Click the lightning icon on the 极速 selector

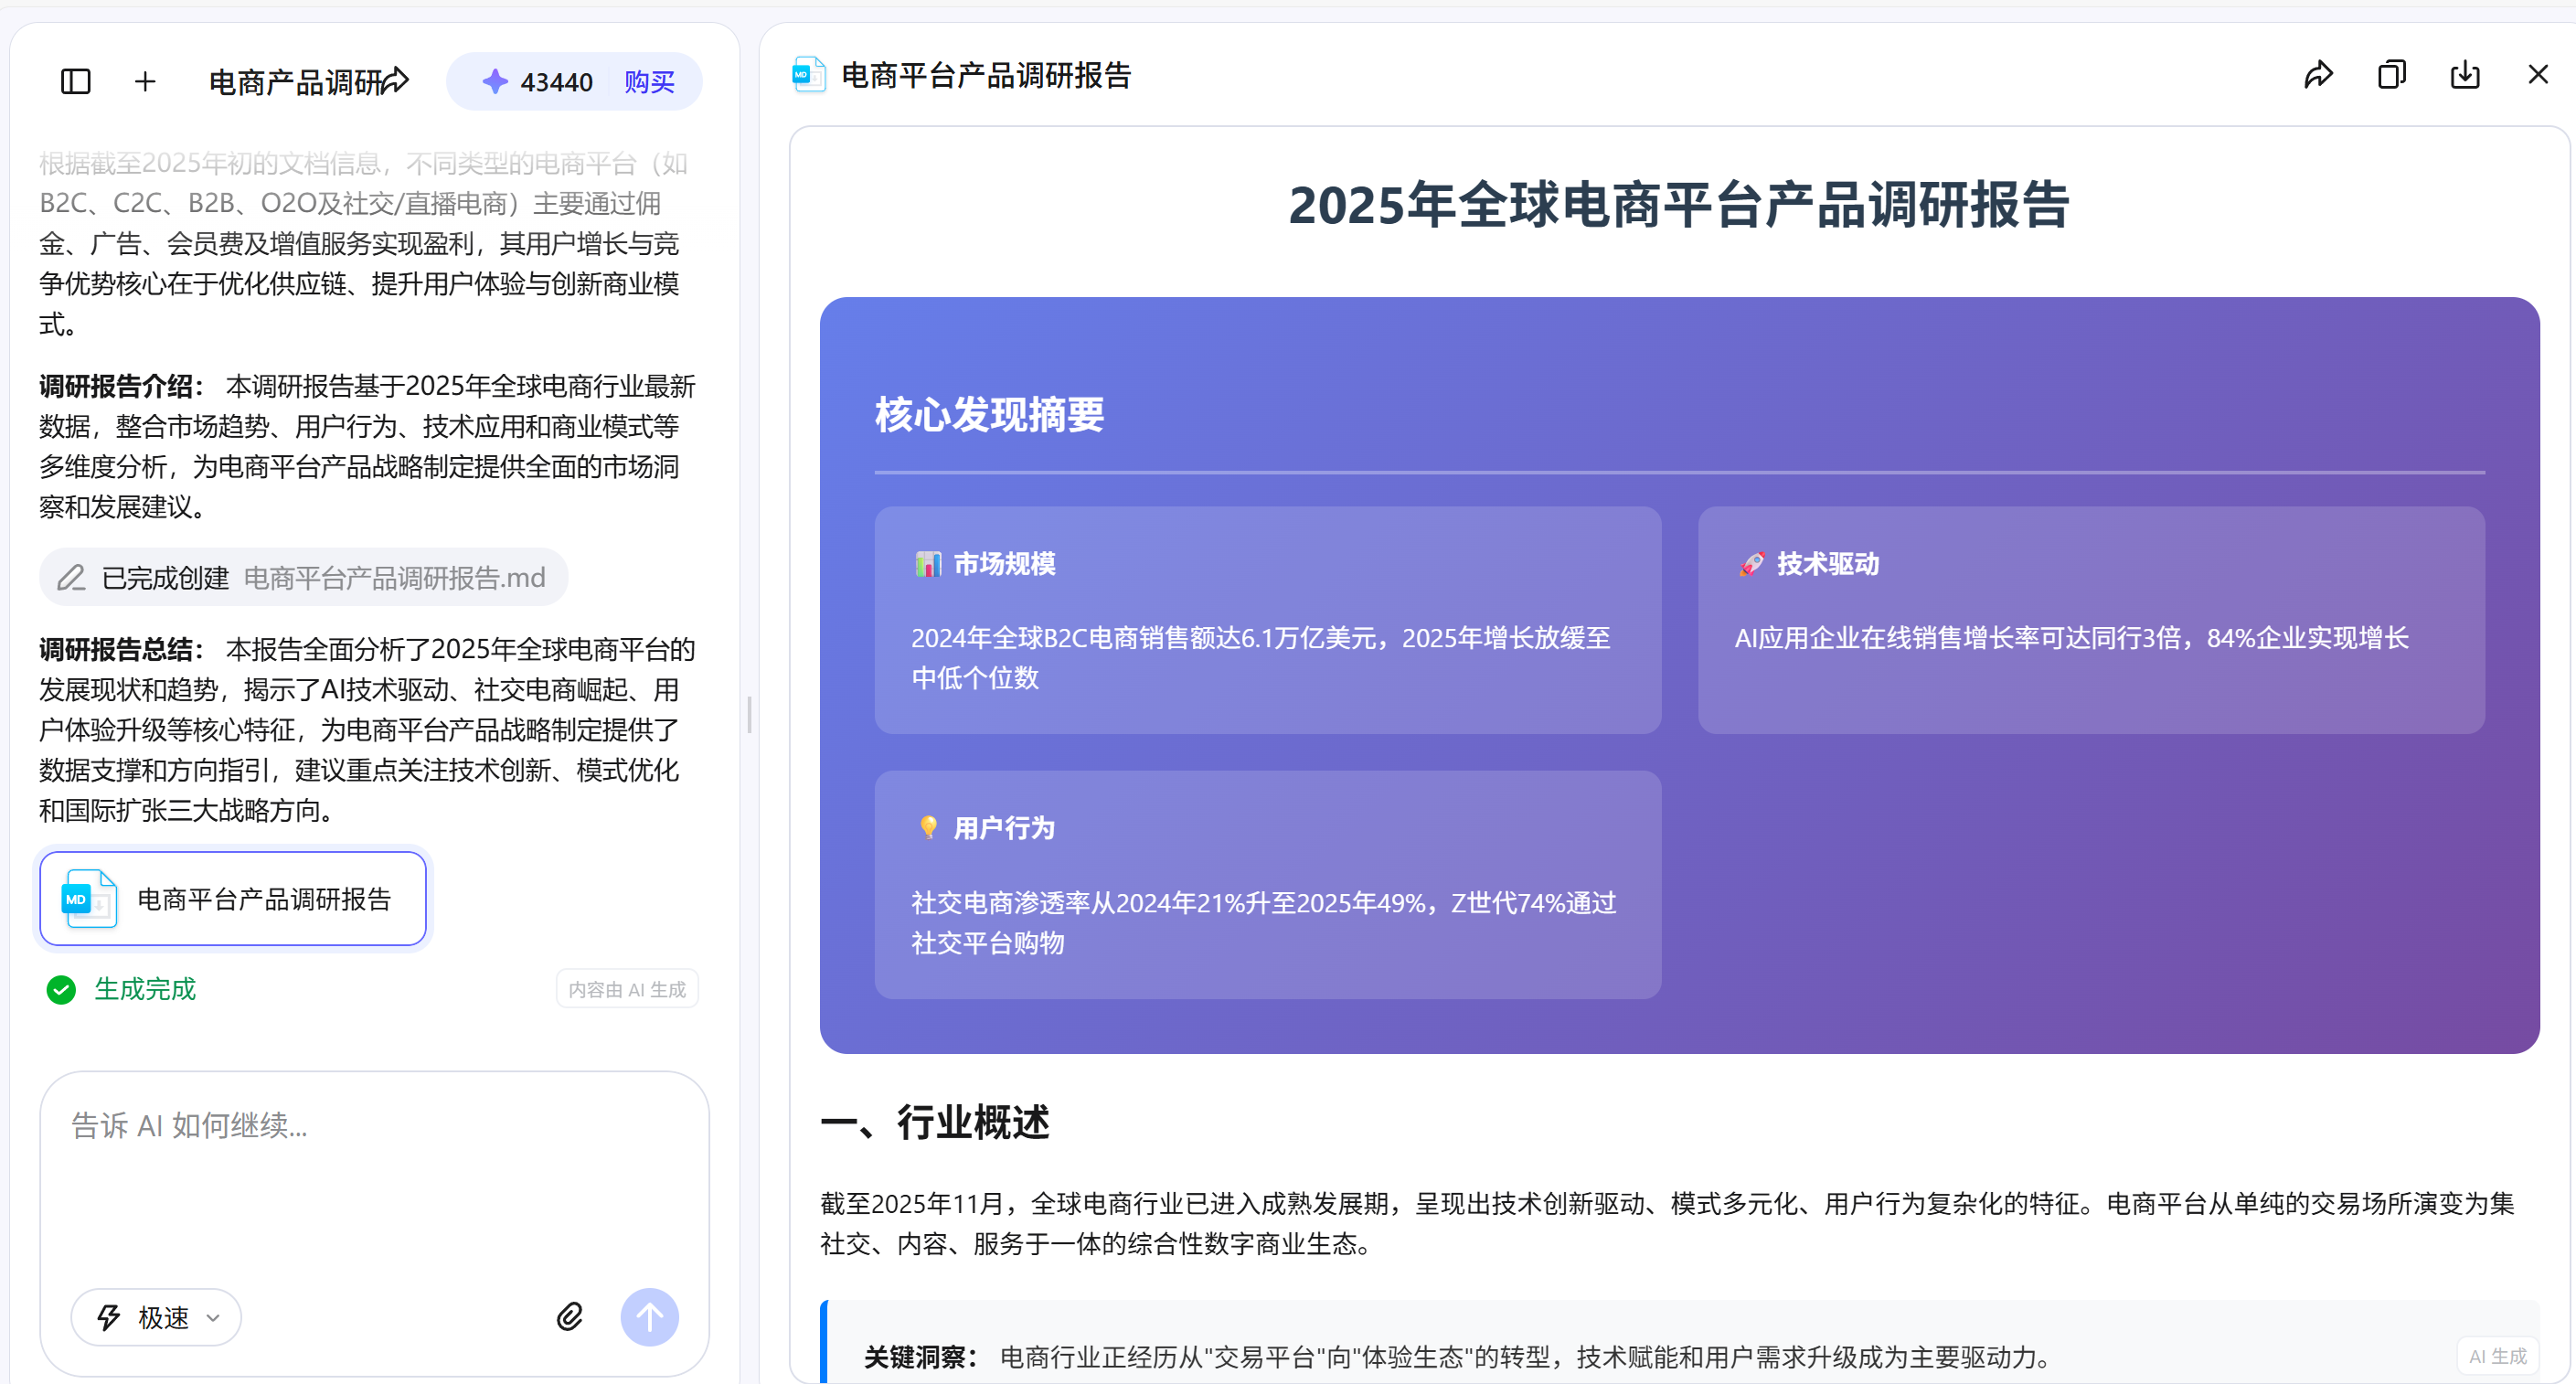111,1317
